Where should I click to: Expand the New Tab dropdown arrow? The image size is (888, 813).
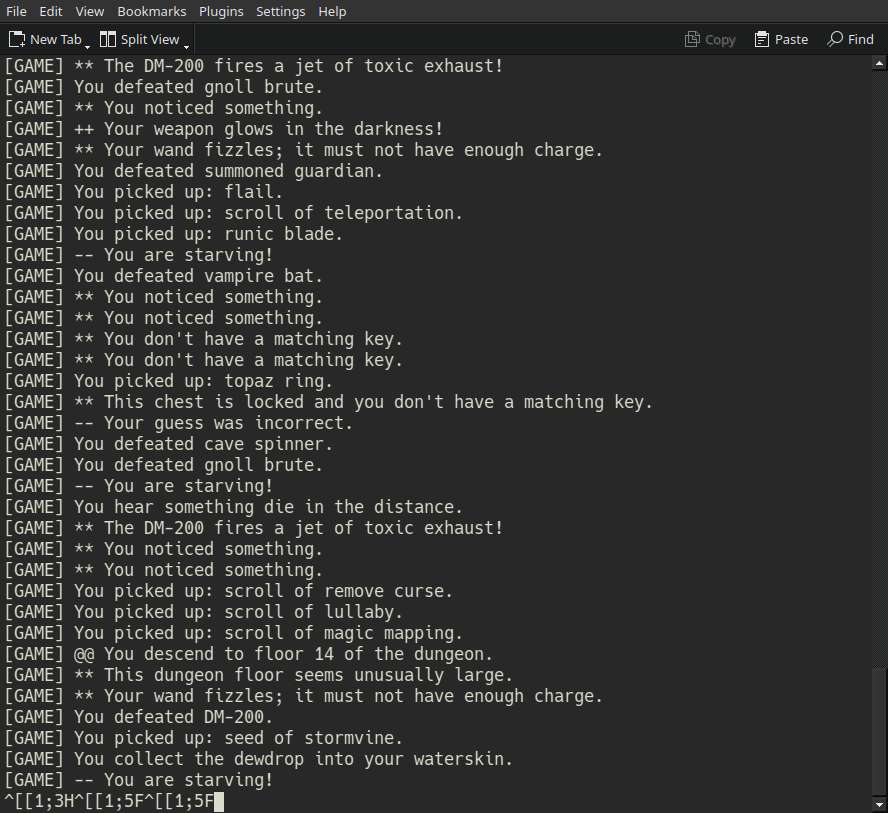87,46
